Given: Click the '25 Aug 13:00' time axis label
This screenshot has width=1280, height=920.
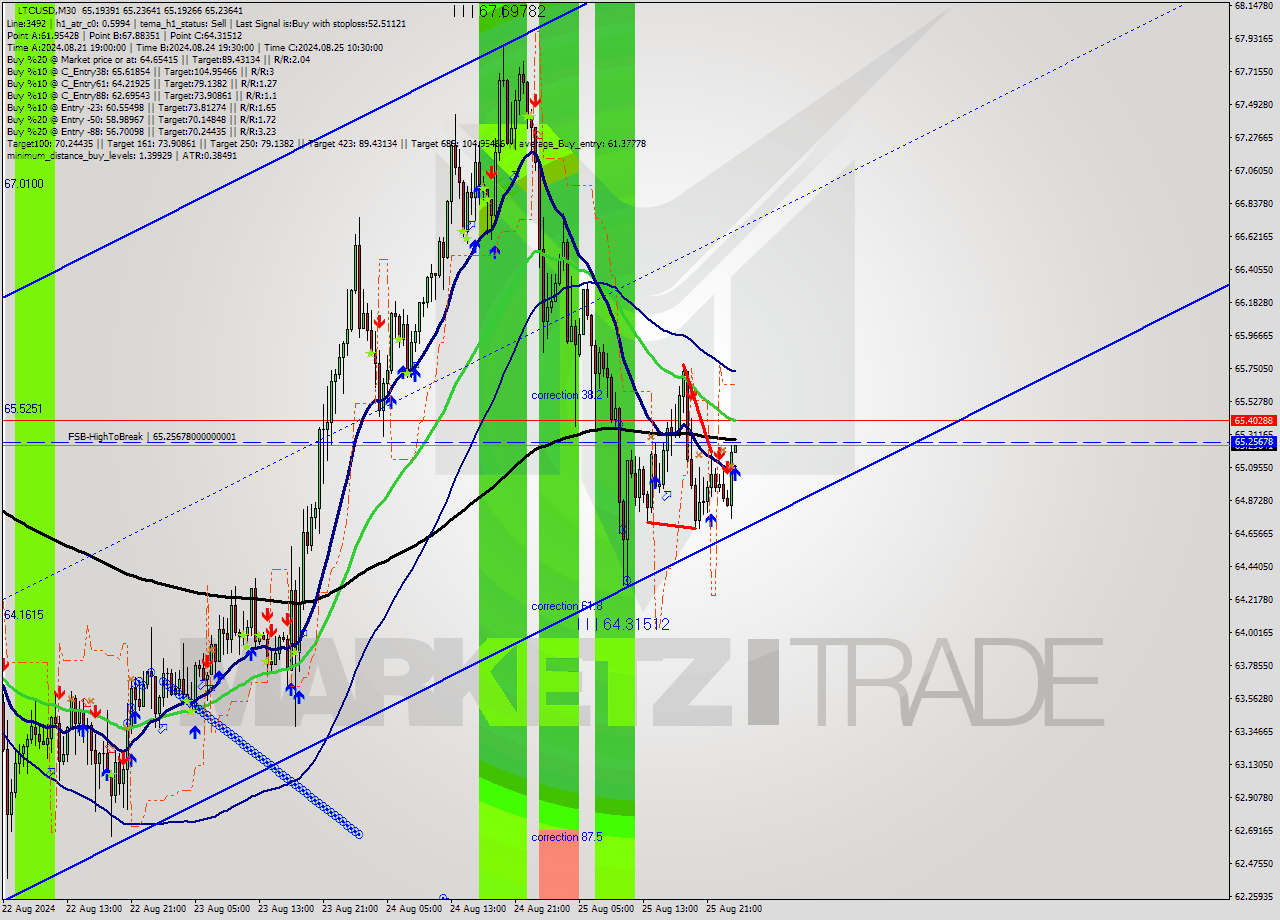Looking at the screenshot, I should point(669,909).
